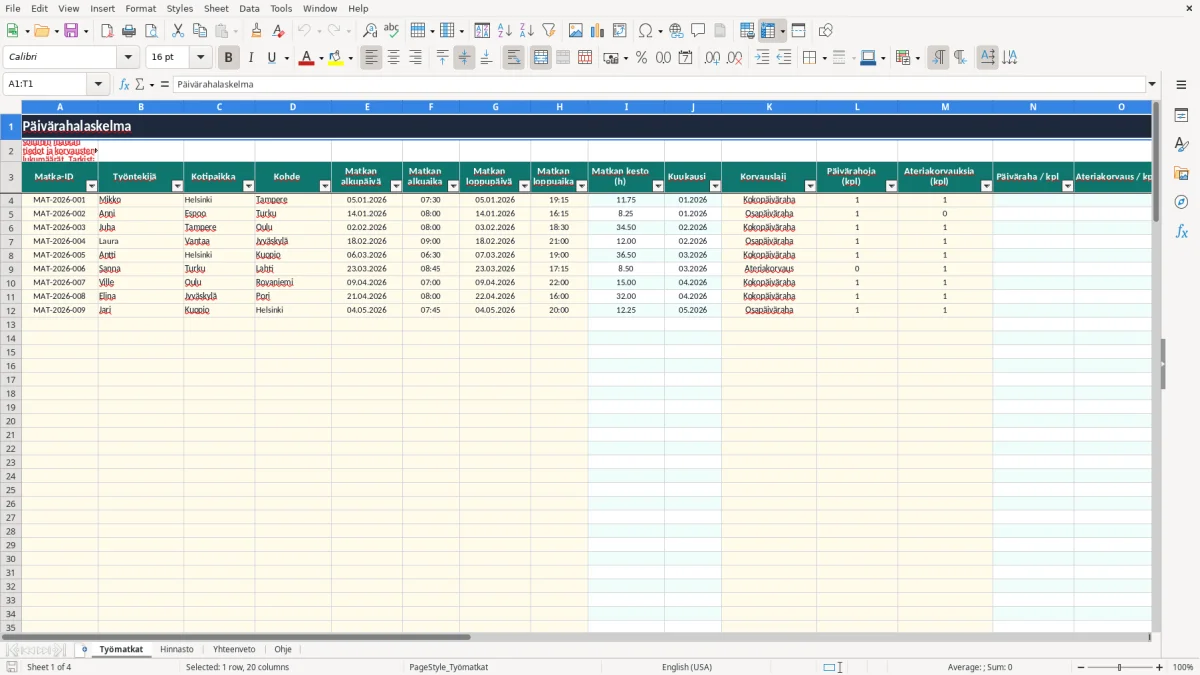
Task: Switch to the Hinnasto sheet tab
Action: 177,649
